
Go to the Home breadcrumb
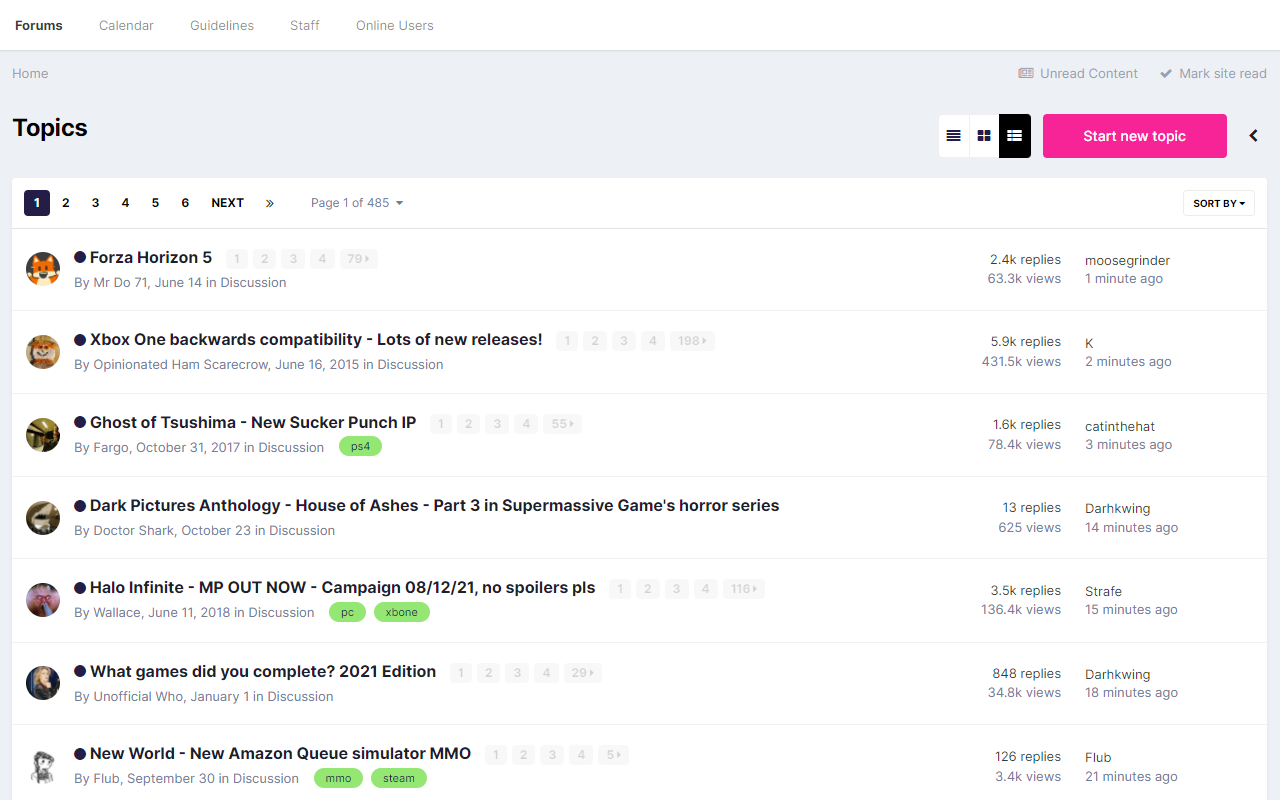point(30,73)
